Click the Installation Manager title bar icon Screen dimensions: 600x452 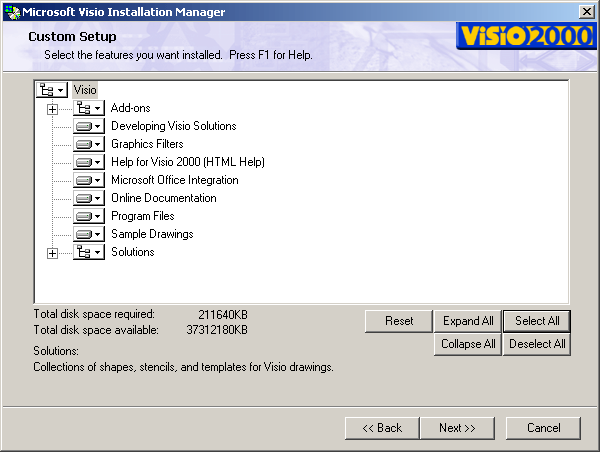click(x=13, y=12)
